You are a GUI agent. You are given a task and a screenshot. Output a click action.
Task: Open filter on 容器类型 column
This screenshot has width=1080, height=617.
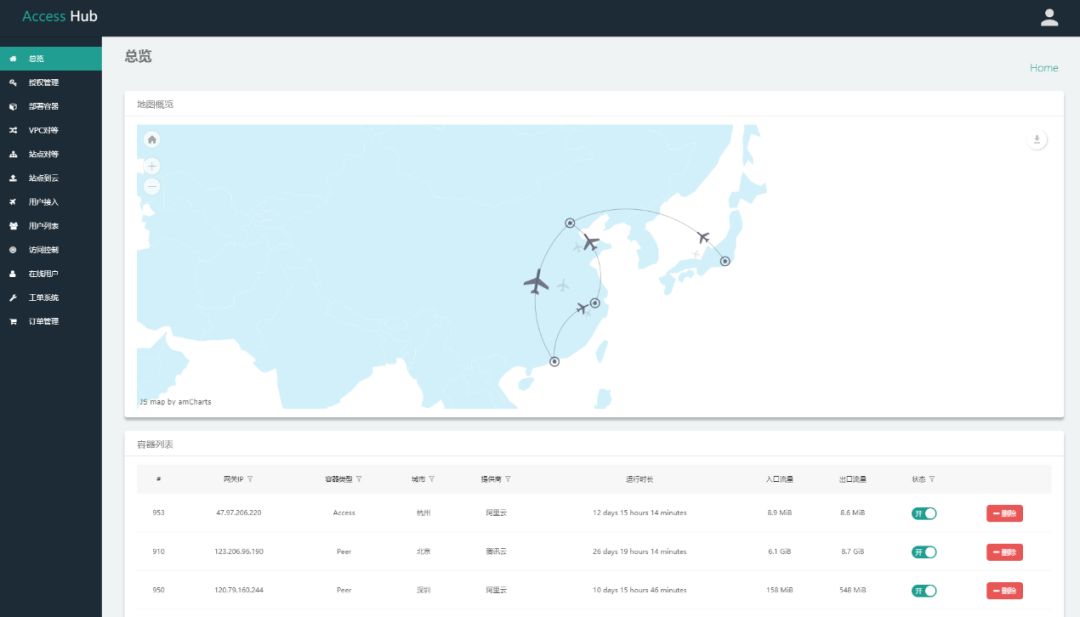[x=359, y=479]
